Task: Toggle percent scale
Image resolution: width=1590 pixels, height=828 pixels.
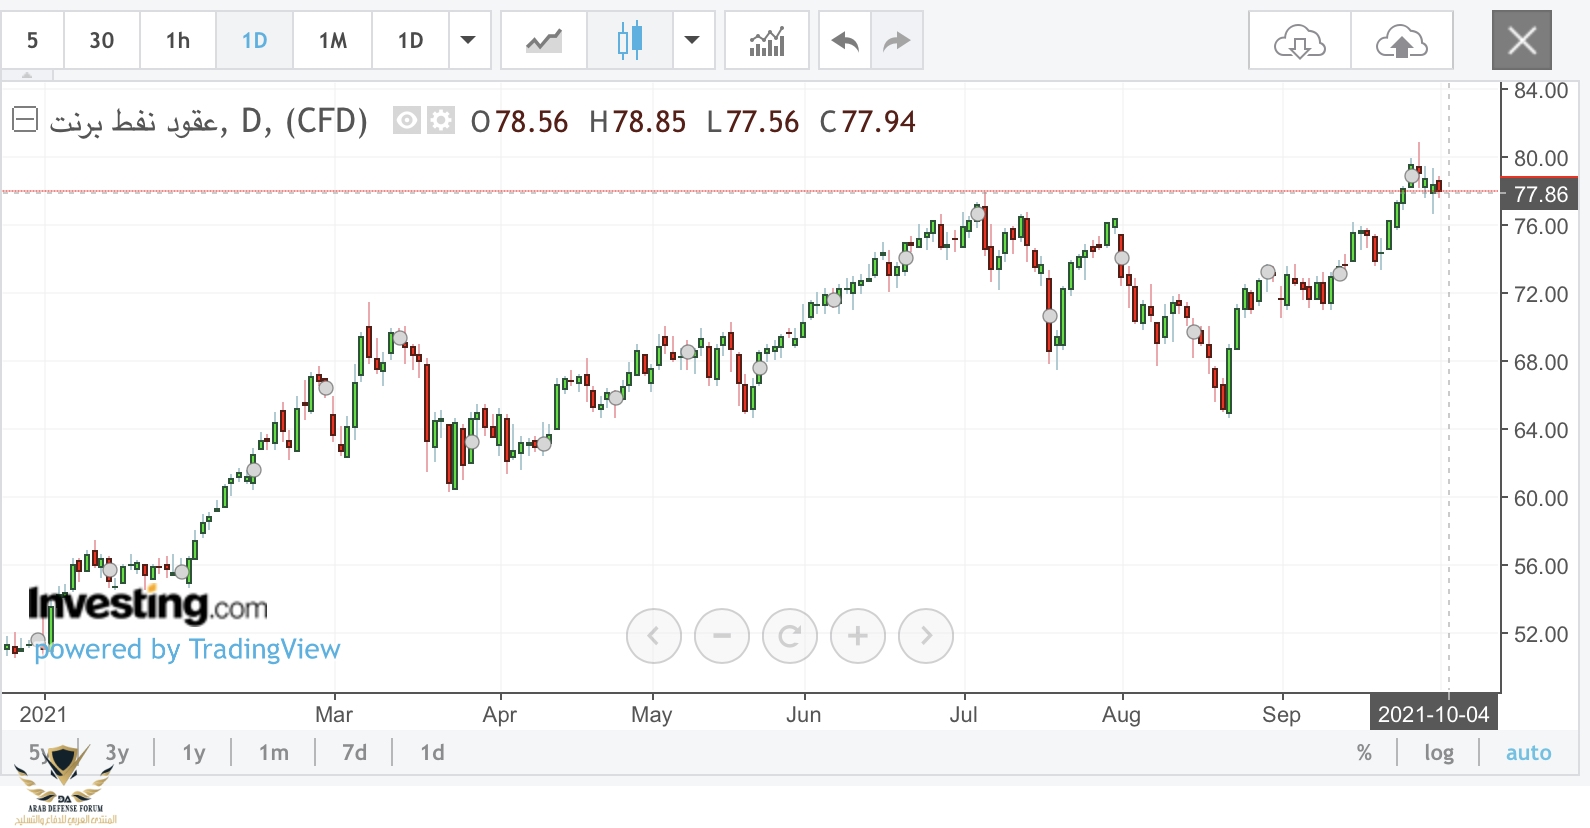Action: point(1364,753)
